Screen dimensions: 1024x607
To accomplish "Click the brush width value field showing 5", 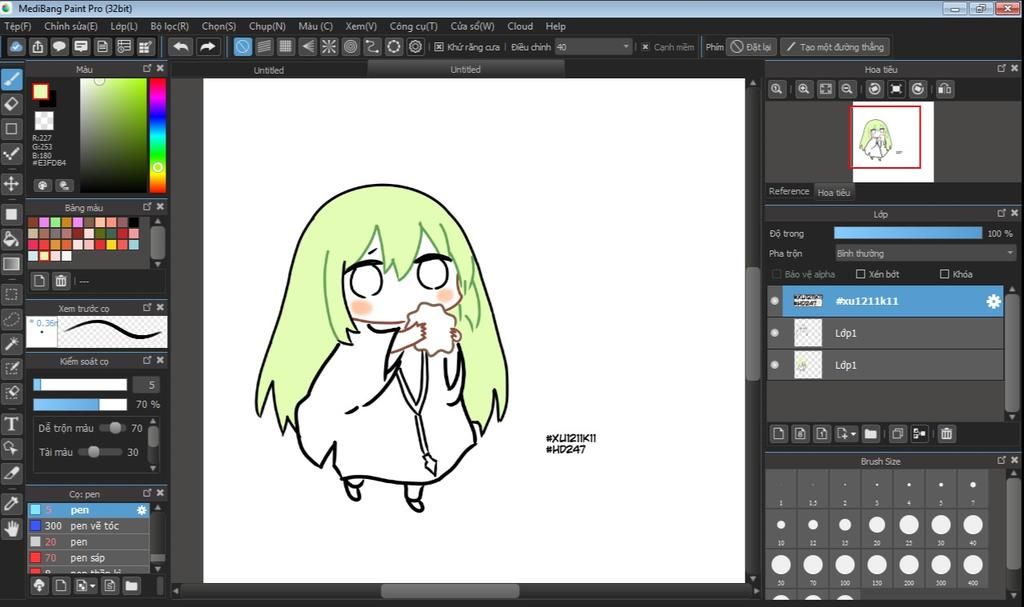I will pyautogui.click(x=146, y=385).
